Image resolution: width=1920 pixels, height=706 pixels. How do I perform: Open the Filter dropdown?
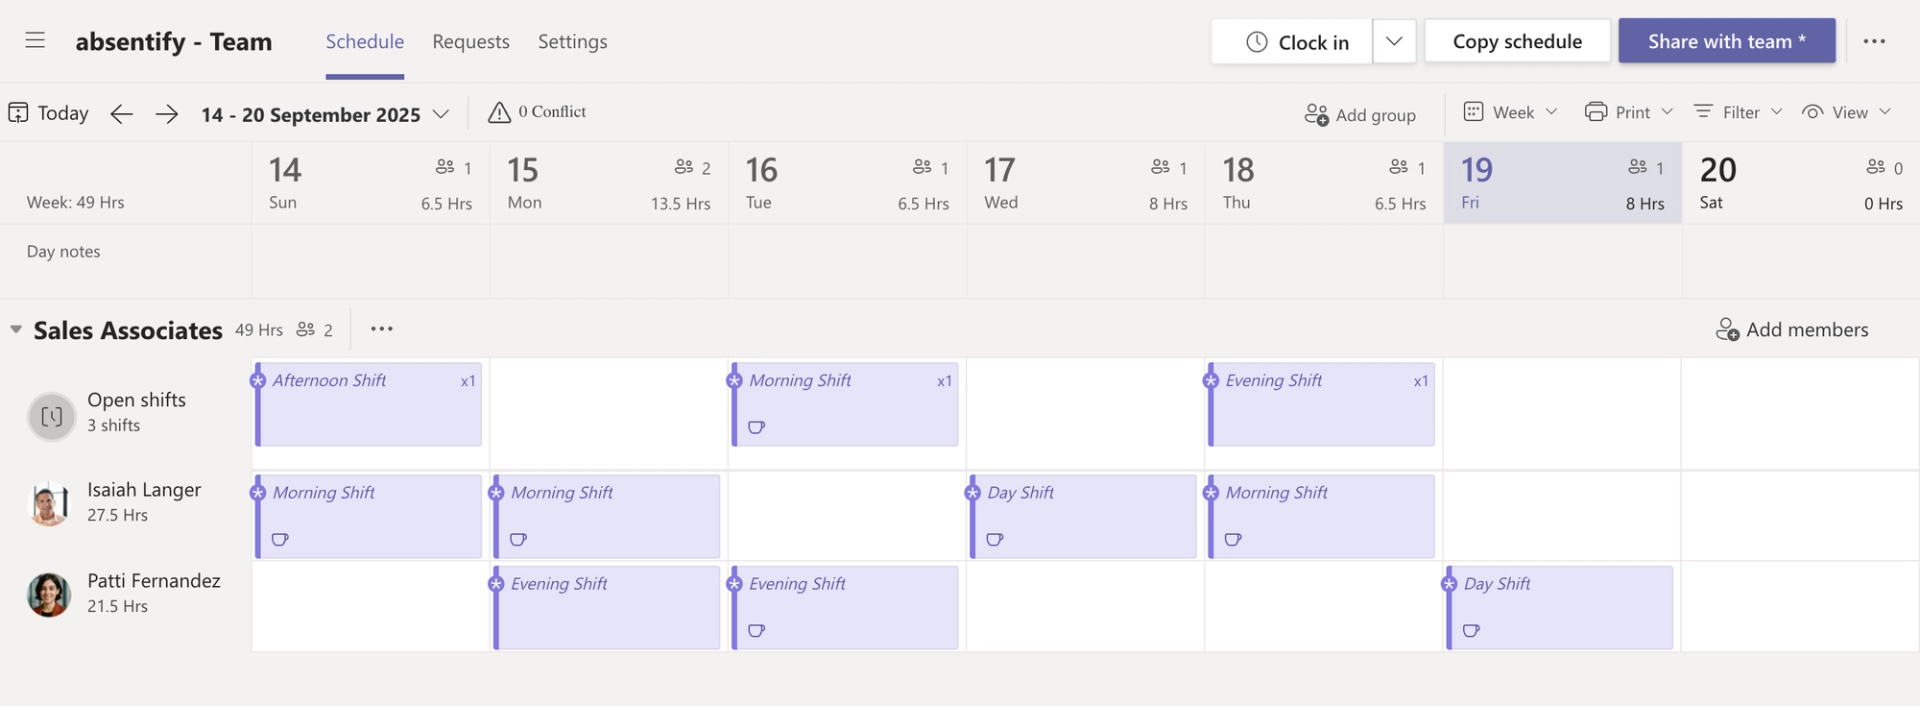point(1738,112)
